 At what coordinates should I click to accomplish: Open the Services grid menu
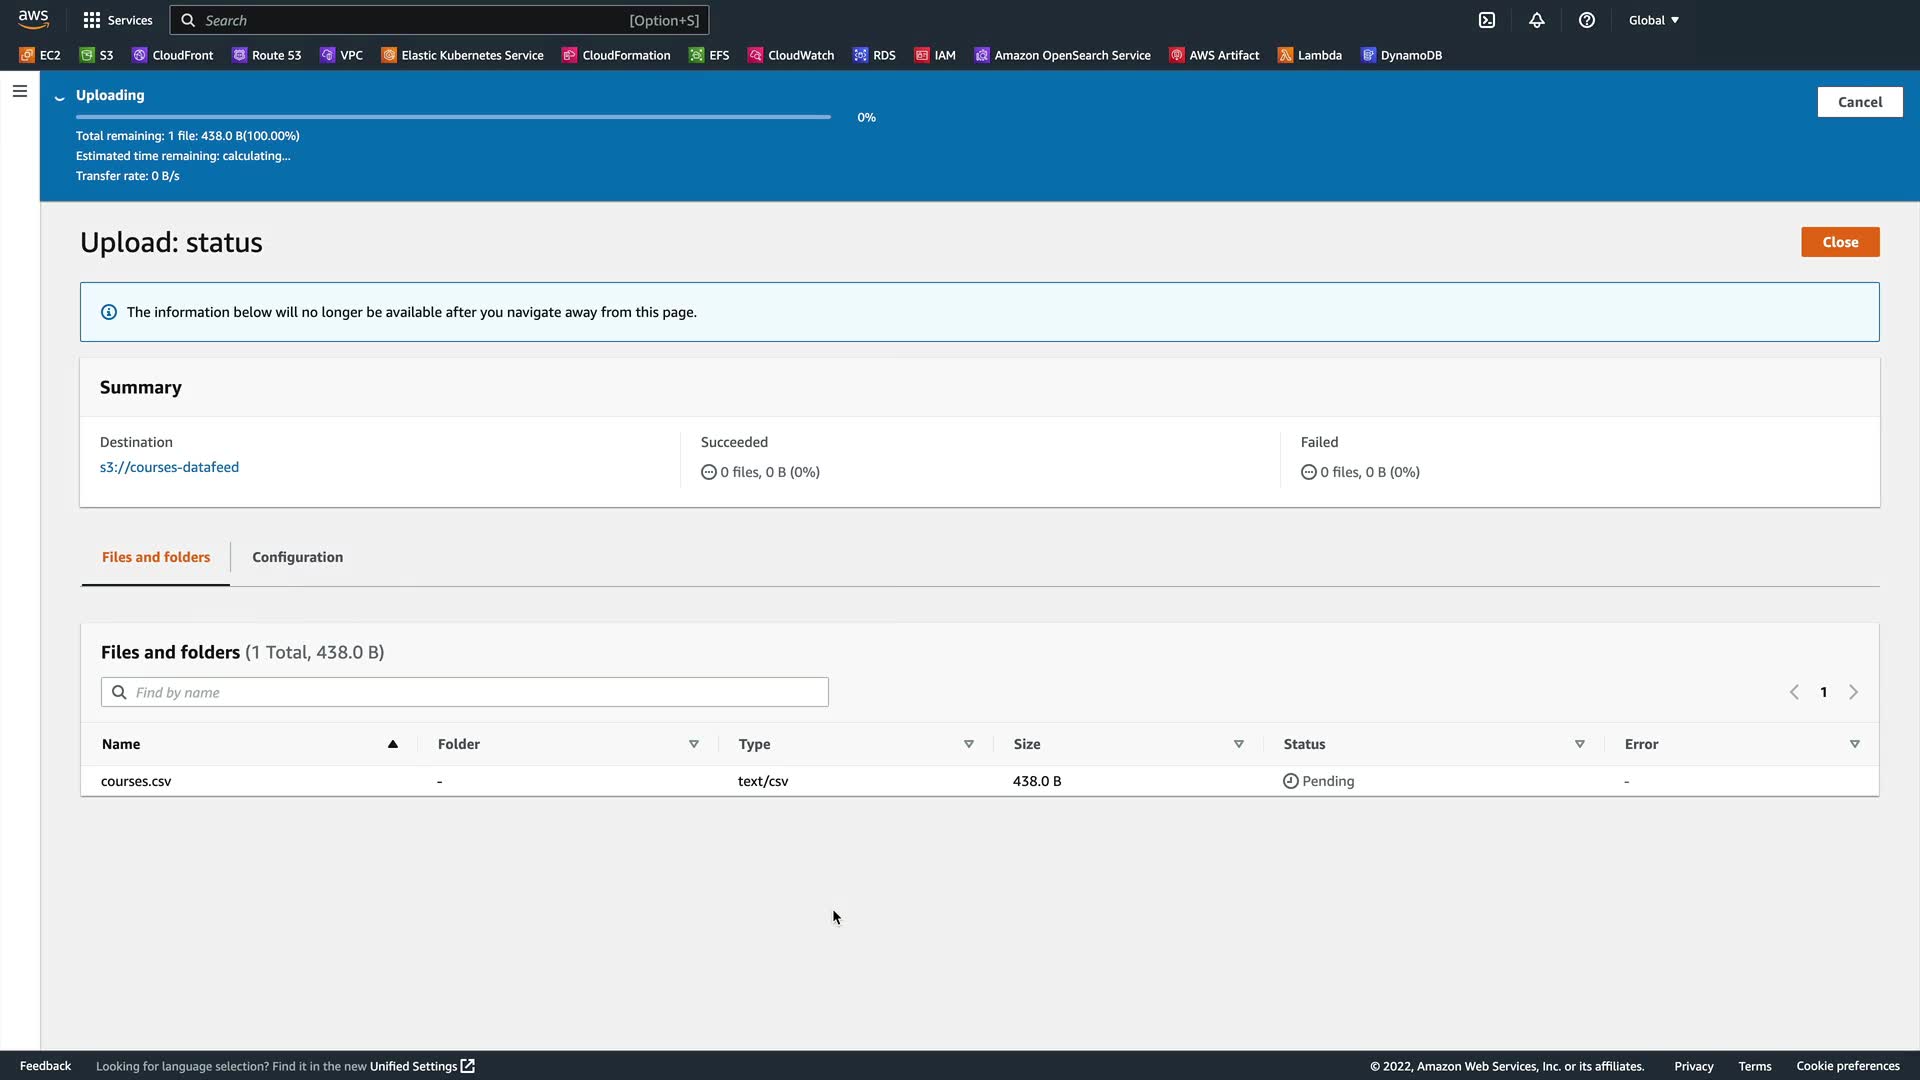(x=117, y=20)
